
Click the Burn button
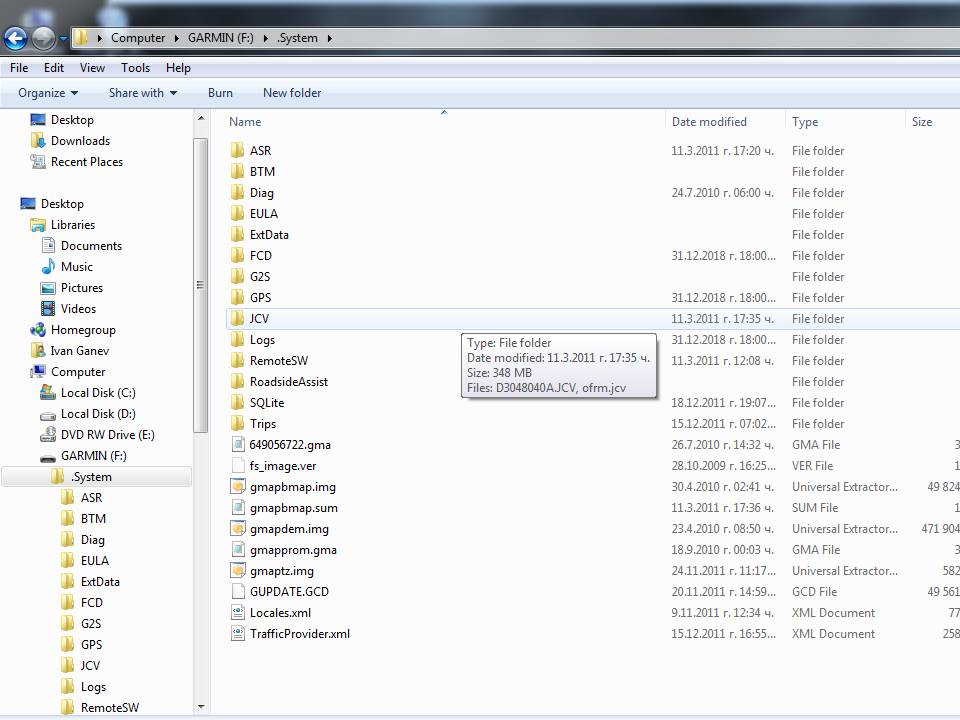220,93
